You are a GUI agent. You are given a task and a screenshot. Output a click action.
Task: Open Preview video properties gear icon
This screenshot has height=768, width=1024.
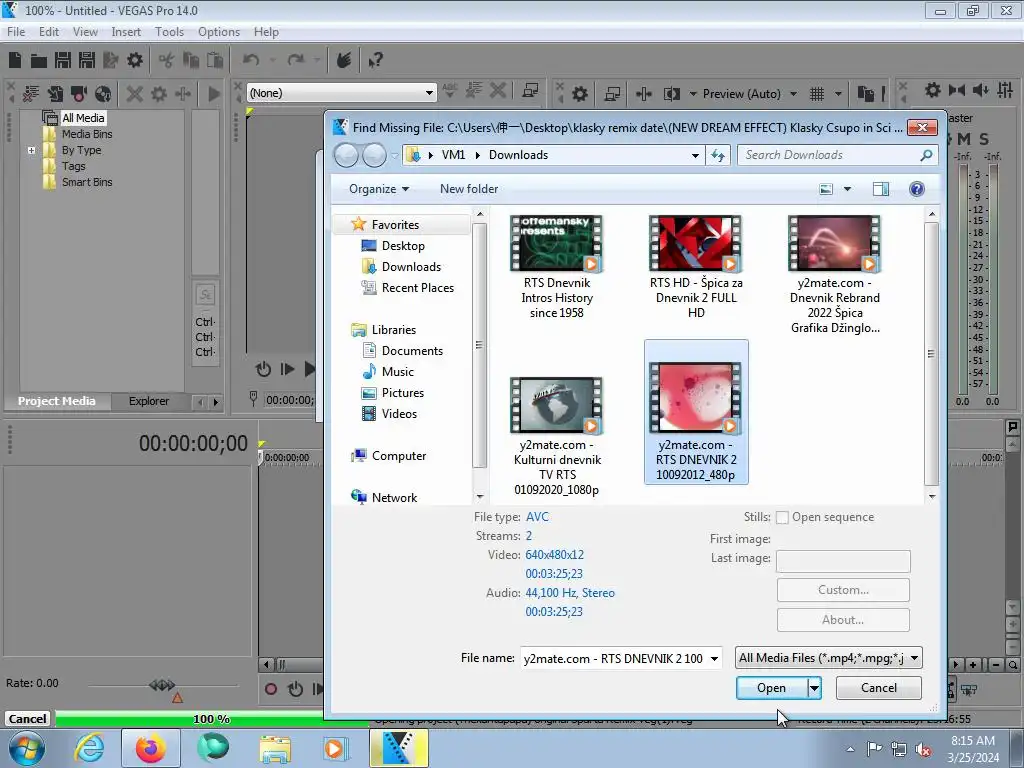580,94
